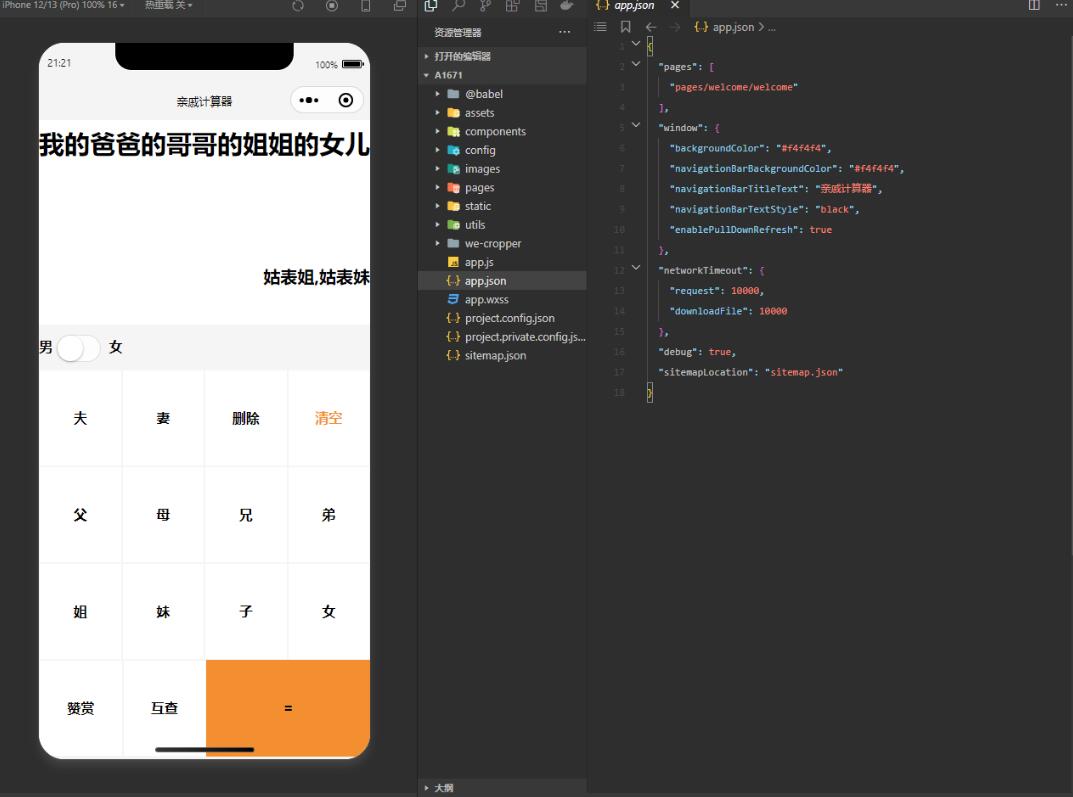The width and height of the screenshot is (1073, 797).
Task: Open app.wxss in the file tree
Action: [x=486, y=300]
